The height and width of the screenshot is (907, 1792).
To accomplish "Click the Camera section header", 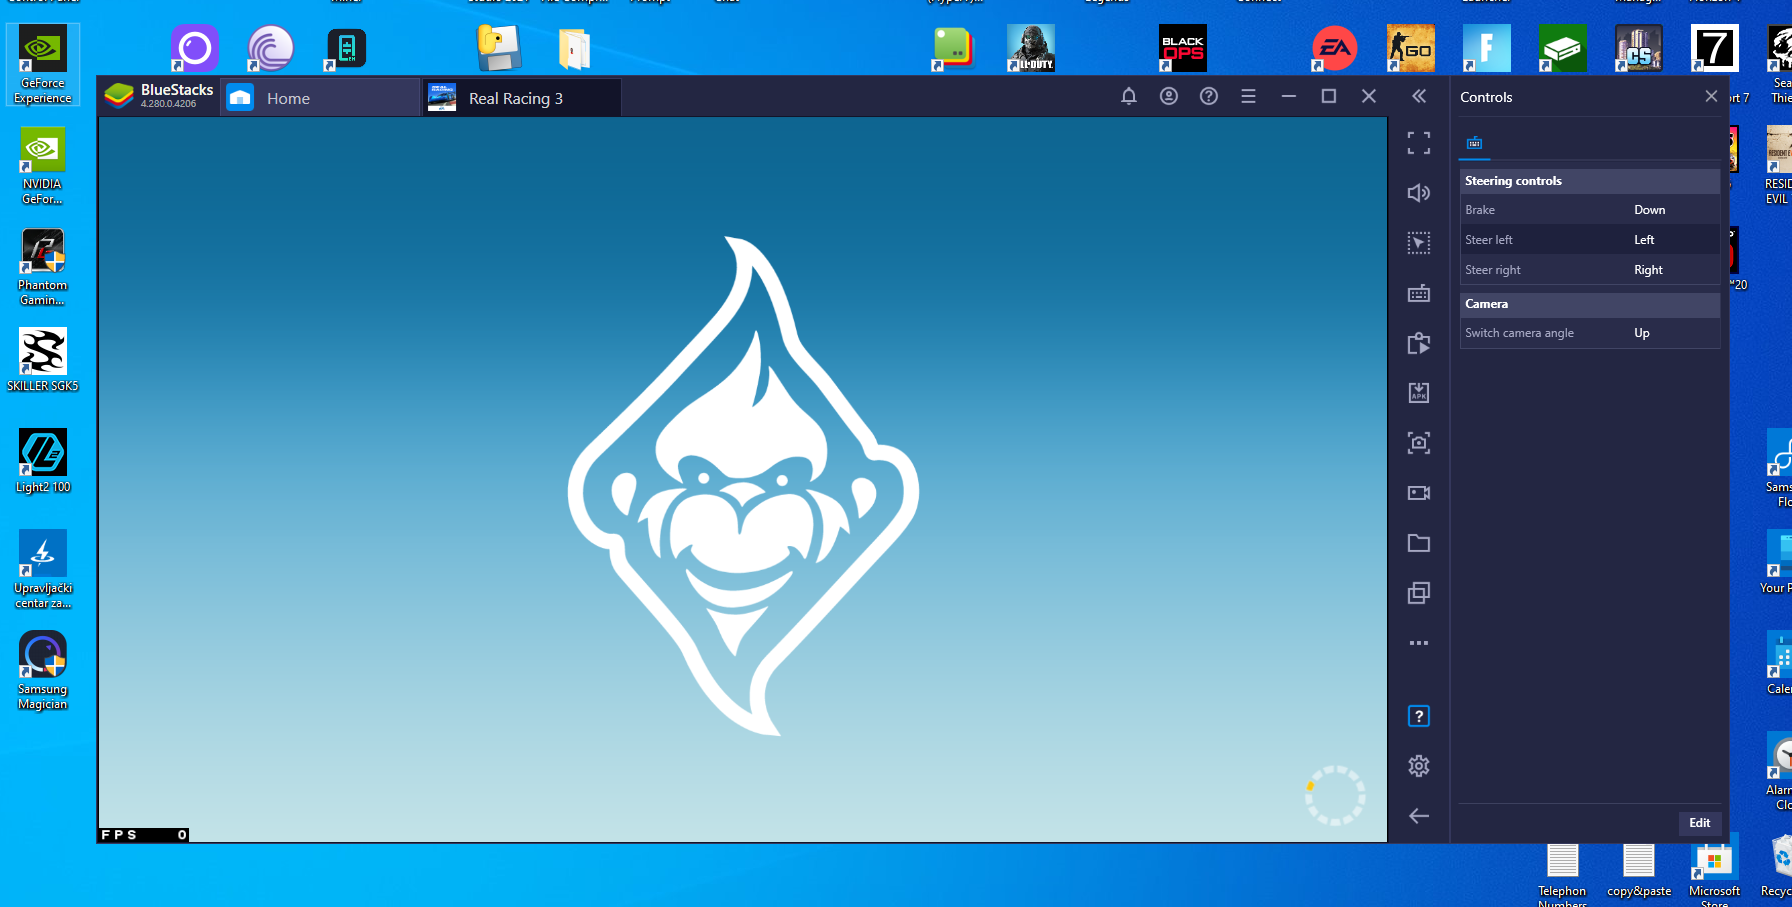I will (1590, 304).
